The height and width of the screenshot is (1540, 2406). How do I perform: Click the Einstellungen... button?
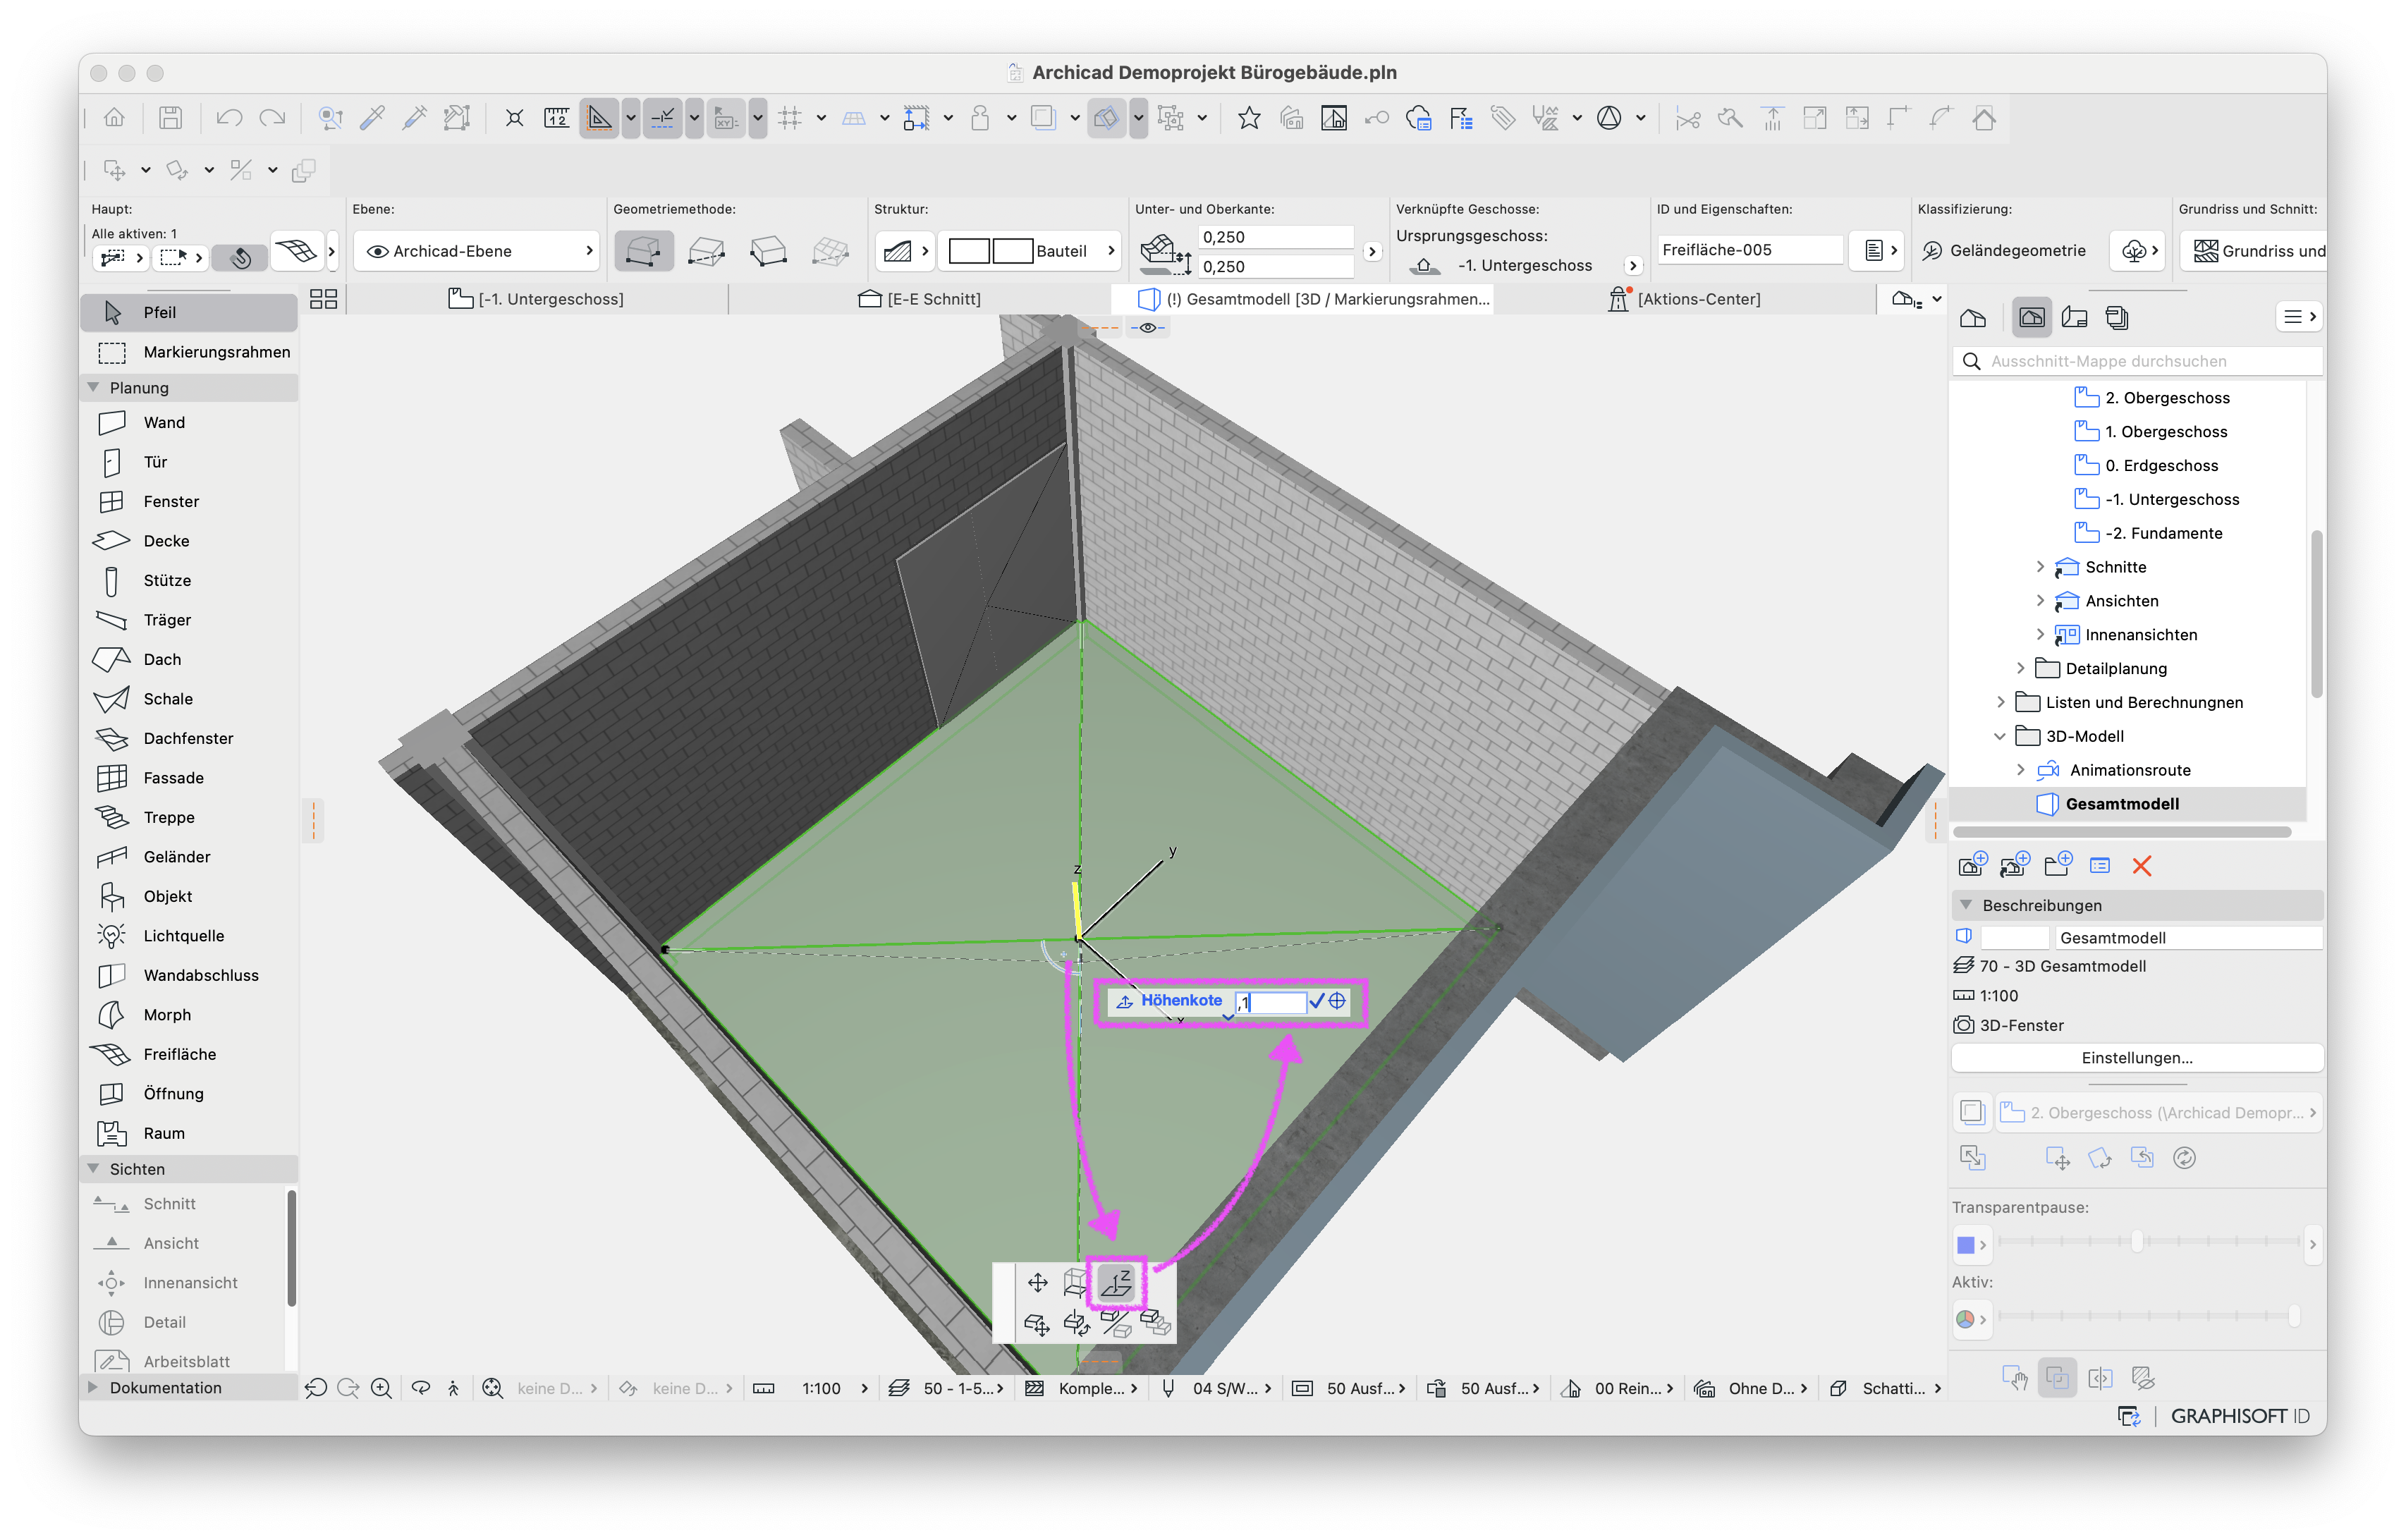click(x=2137, y=1059)
